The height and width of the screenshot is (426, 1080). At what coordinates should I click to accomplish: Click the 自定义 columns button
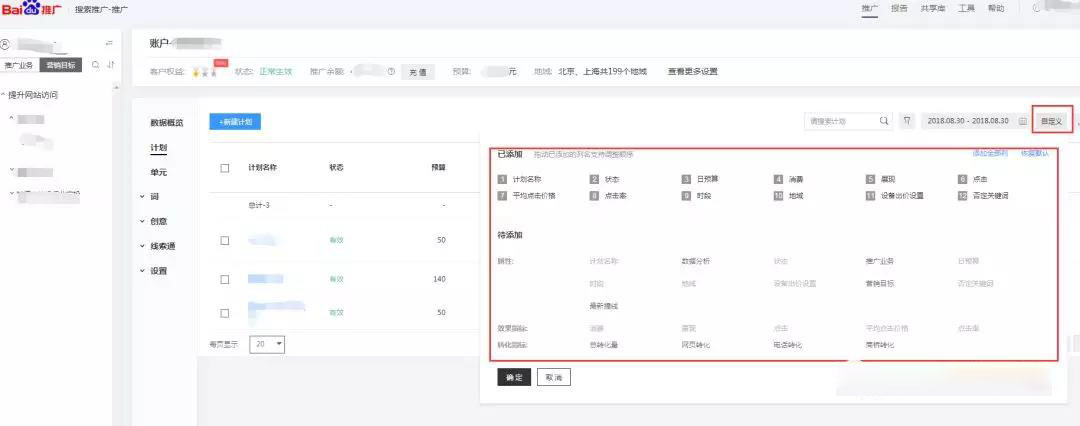[x=1052, y=121]
